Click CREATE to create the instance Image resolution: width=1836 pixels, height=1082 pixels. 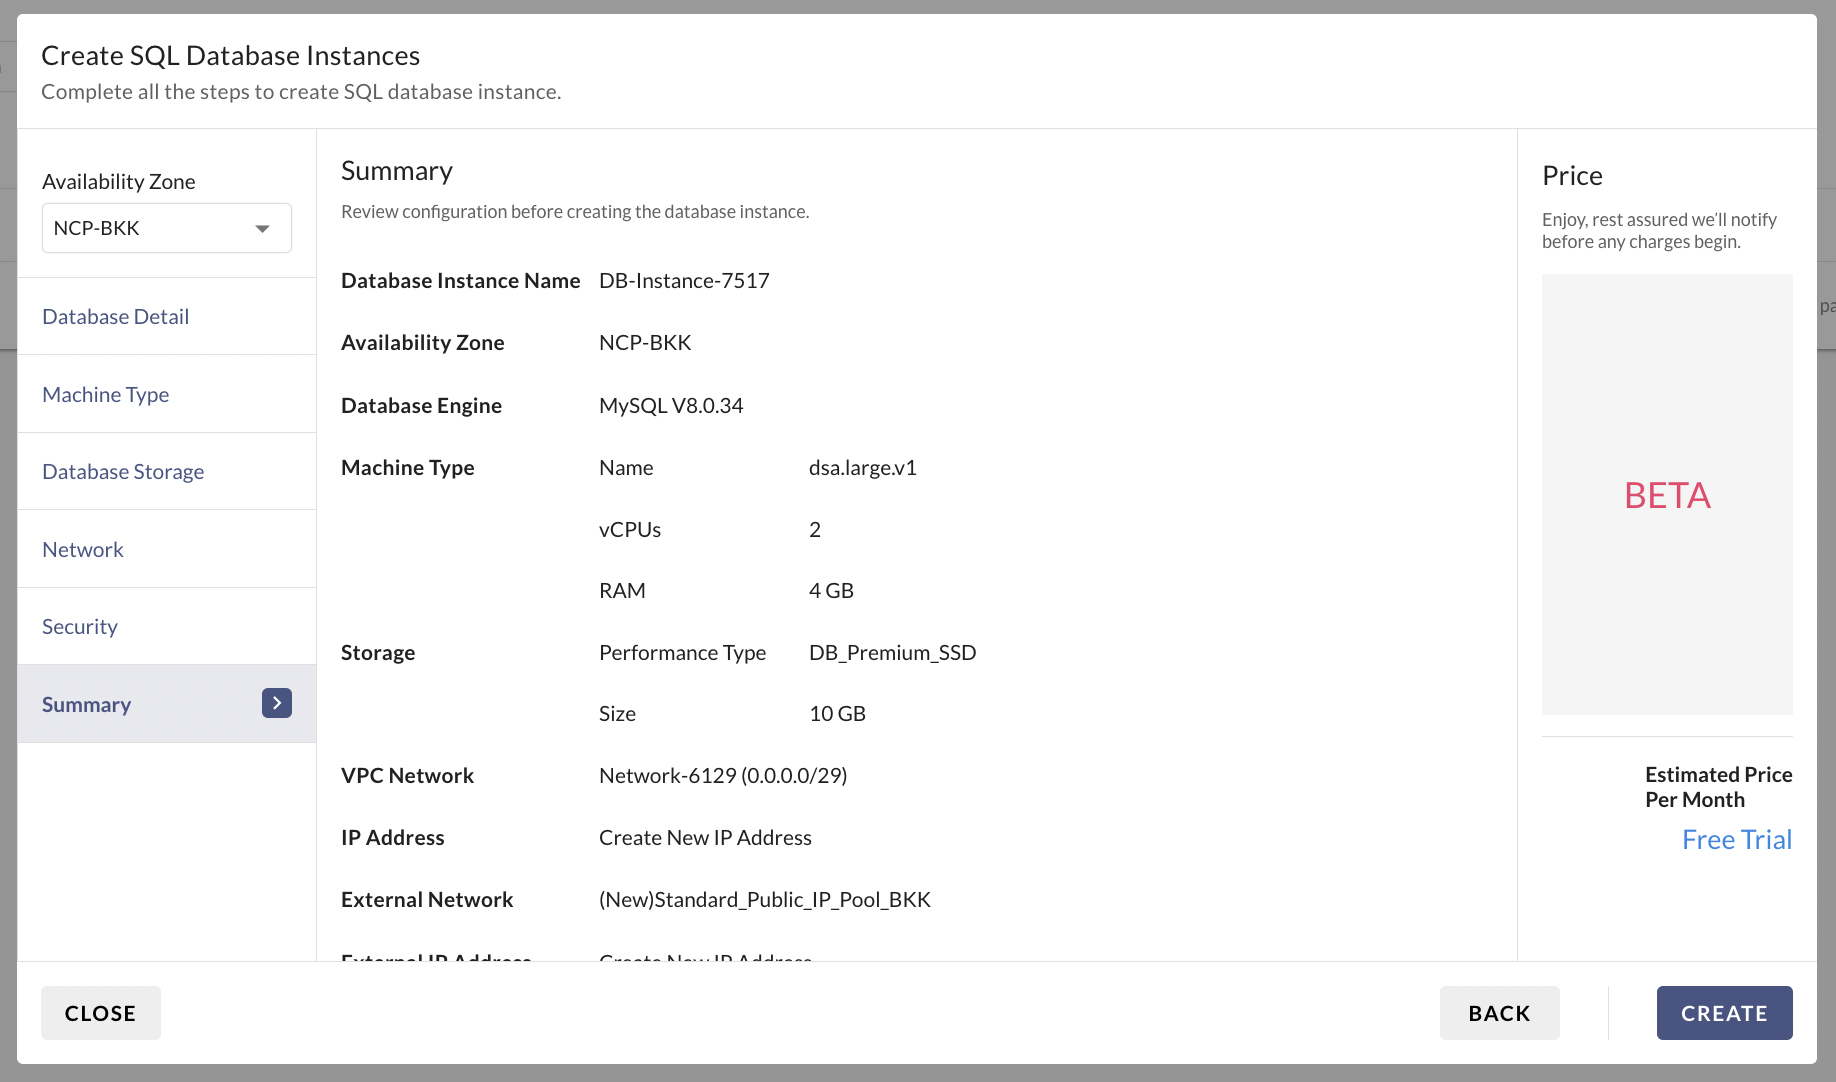[1724, 1013]
